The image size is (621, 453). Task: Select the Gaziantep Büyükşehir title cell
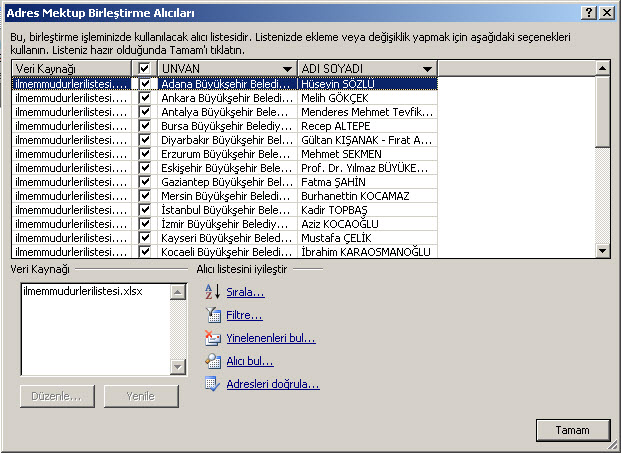227,182
